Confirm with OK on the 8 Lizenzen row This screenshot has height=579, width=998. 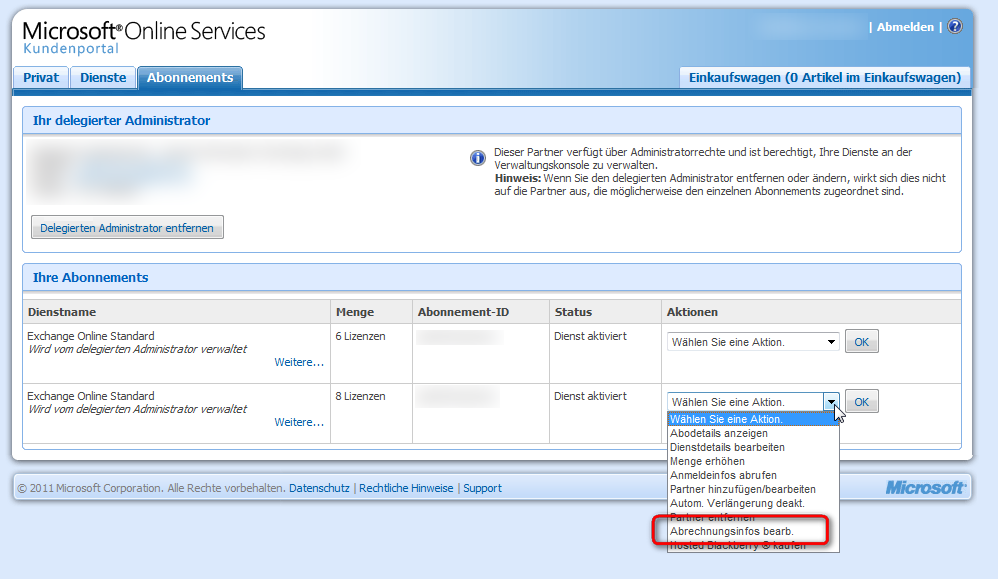(x=861, y=402)
